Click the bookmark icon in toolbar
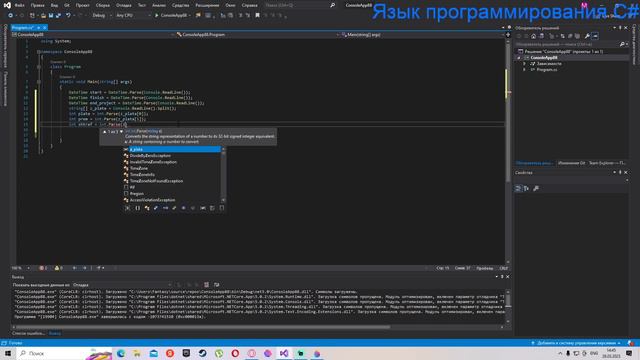Image resolution: width=640 pixels, height=360 pixels. pyautogui.click(x=257, y=15)
